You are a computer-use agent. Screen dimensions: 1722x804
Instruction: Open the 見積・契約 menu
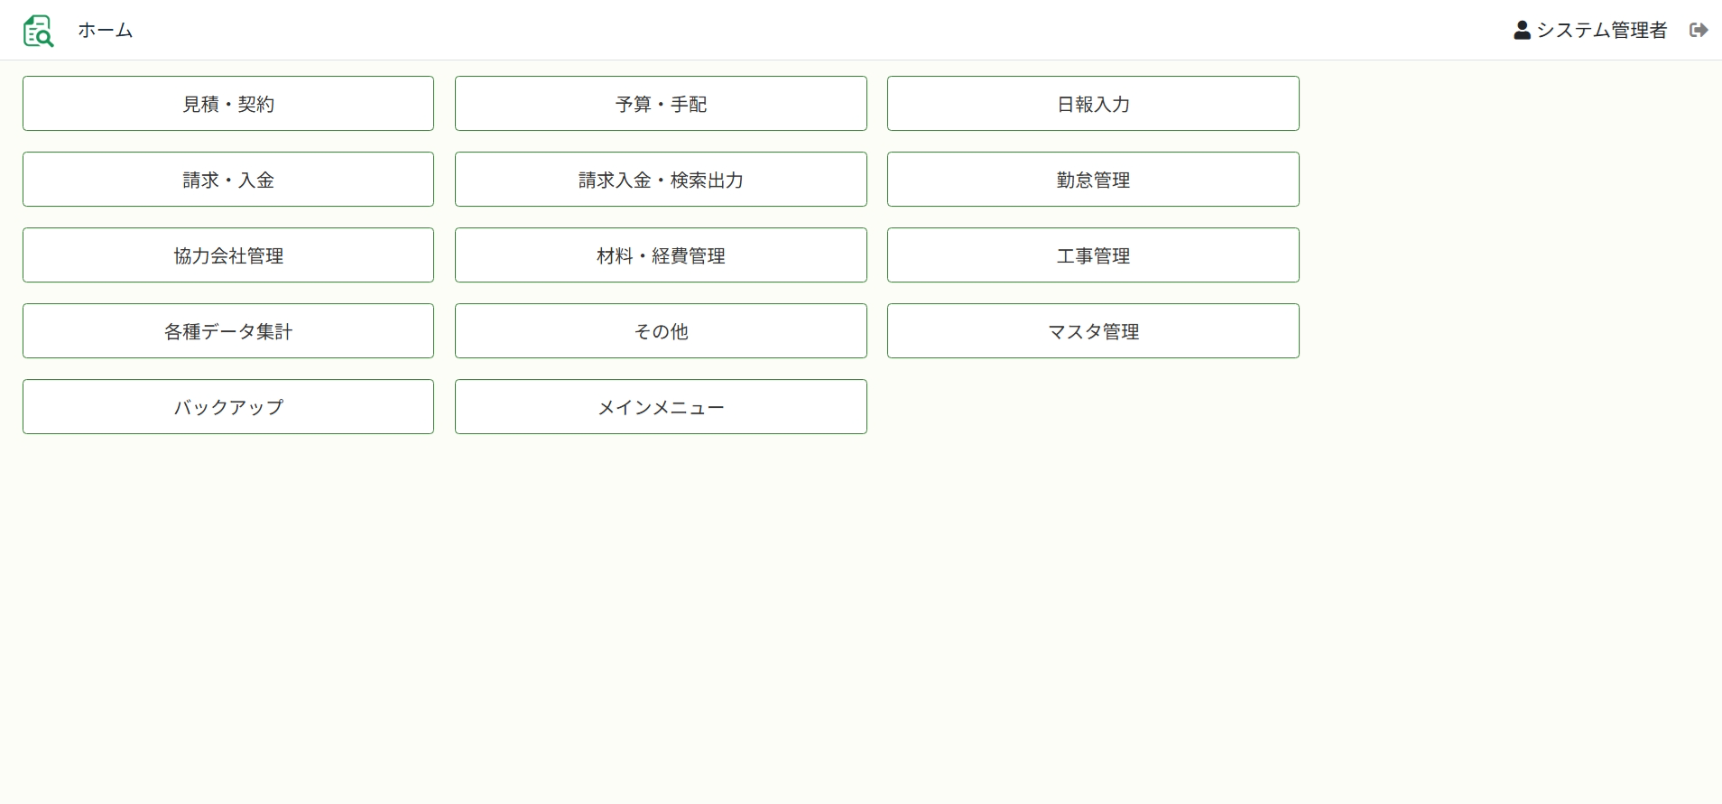point(228,104)
